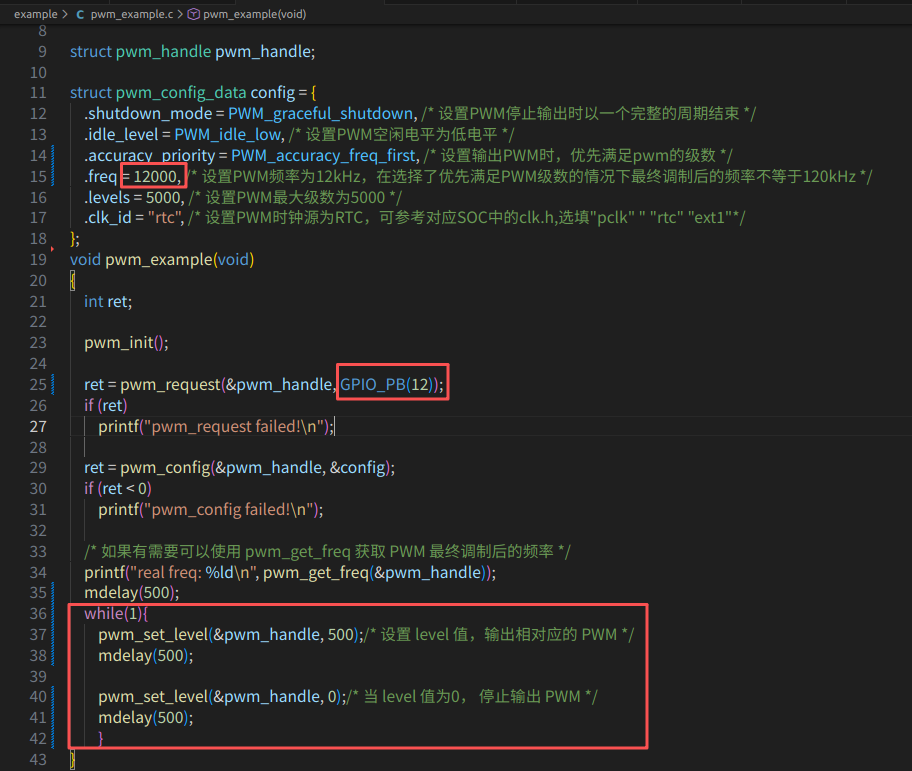Click pwm_request function call
The image size is (912, 771).
170,384
